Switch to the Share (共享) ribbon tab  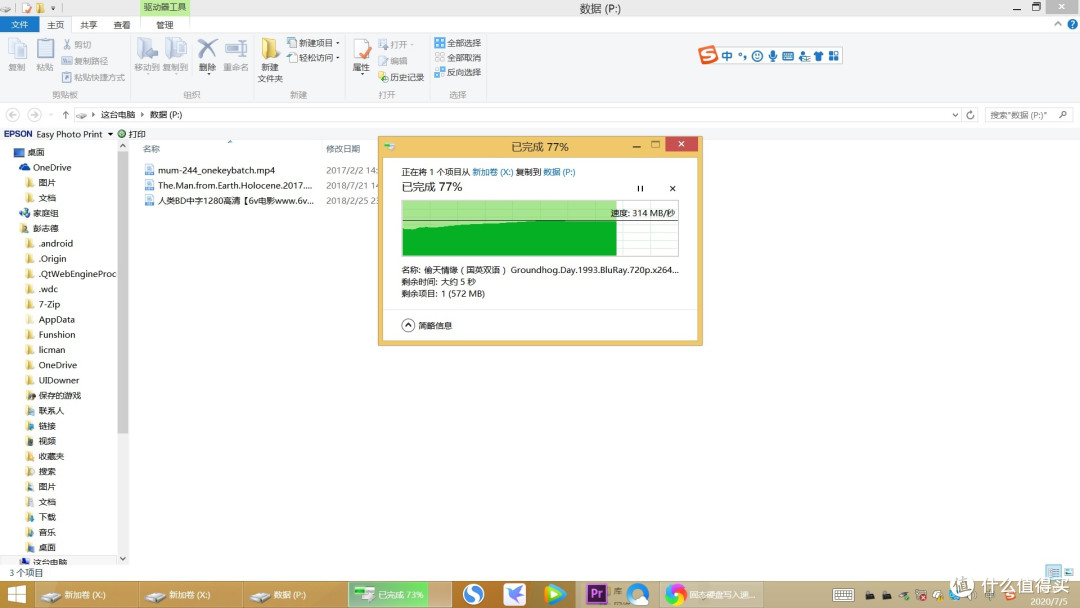(88, 25)
